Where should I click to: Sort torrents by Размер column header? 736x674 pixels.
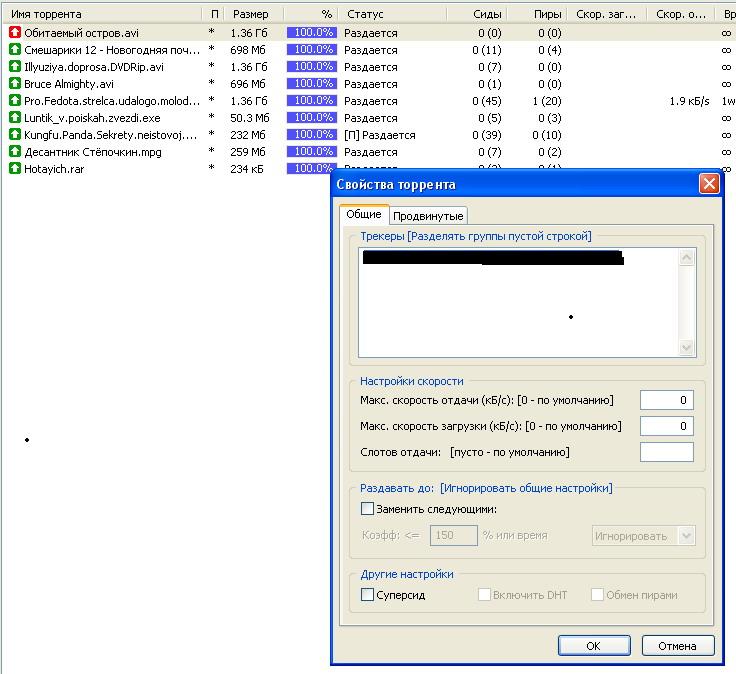click(x=251, y=15)
